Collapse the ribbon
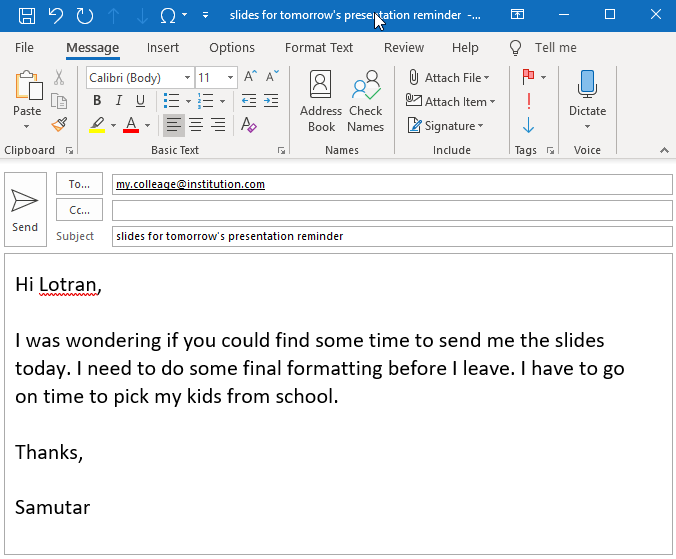Viewport: 676px width, 559px height. pyautogui.click(x=664, y=150)
